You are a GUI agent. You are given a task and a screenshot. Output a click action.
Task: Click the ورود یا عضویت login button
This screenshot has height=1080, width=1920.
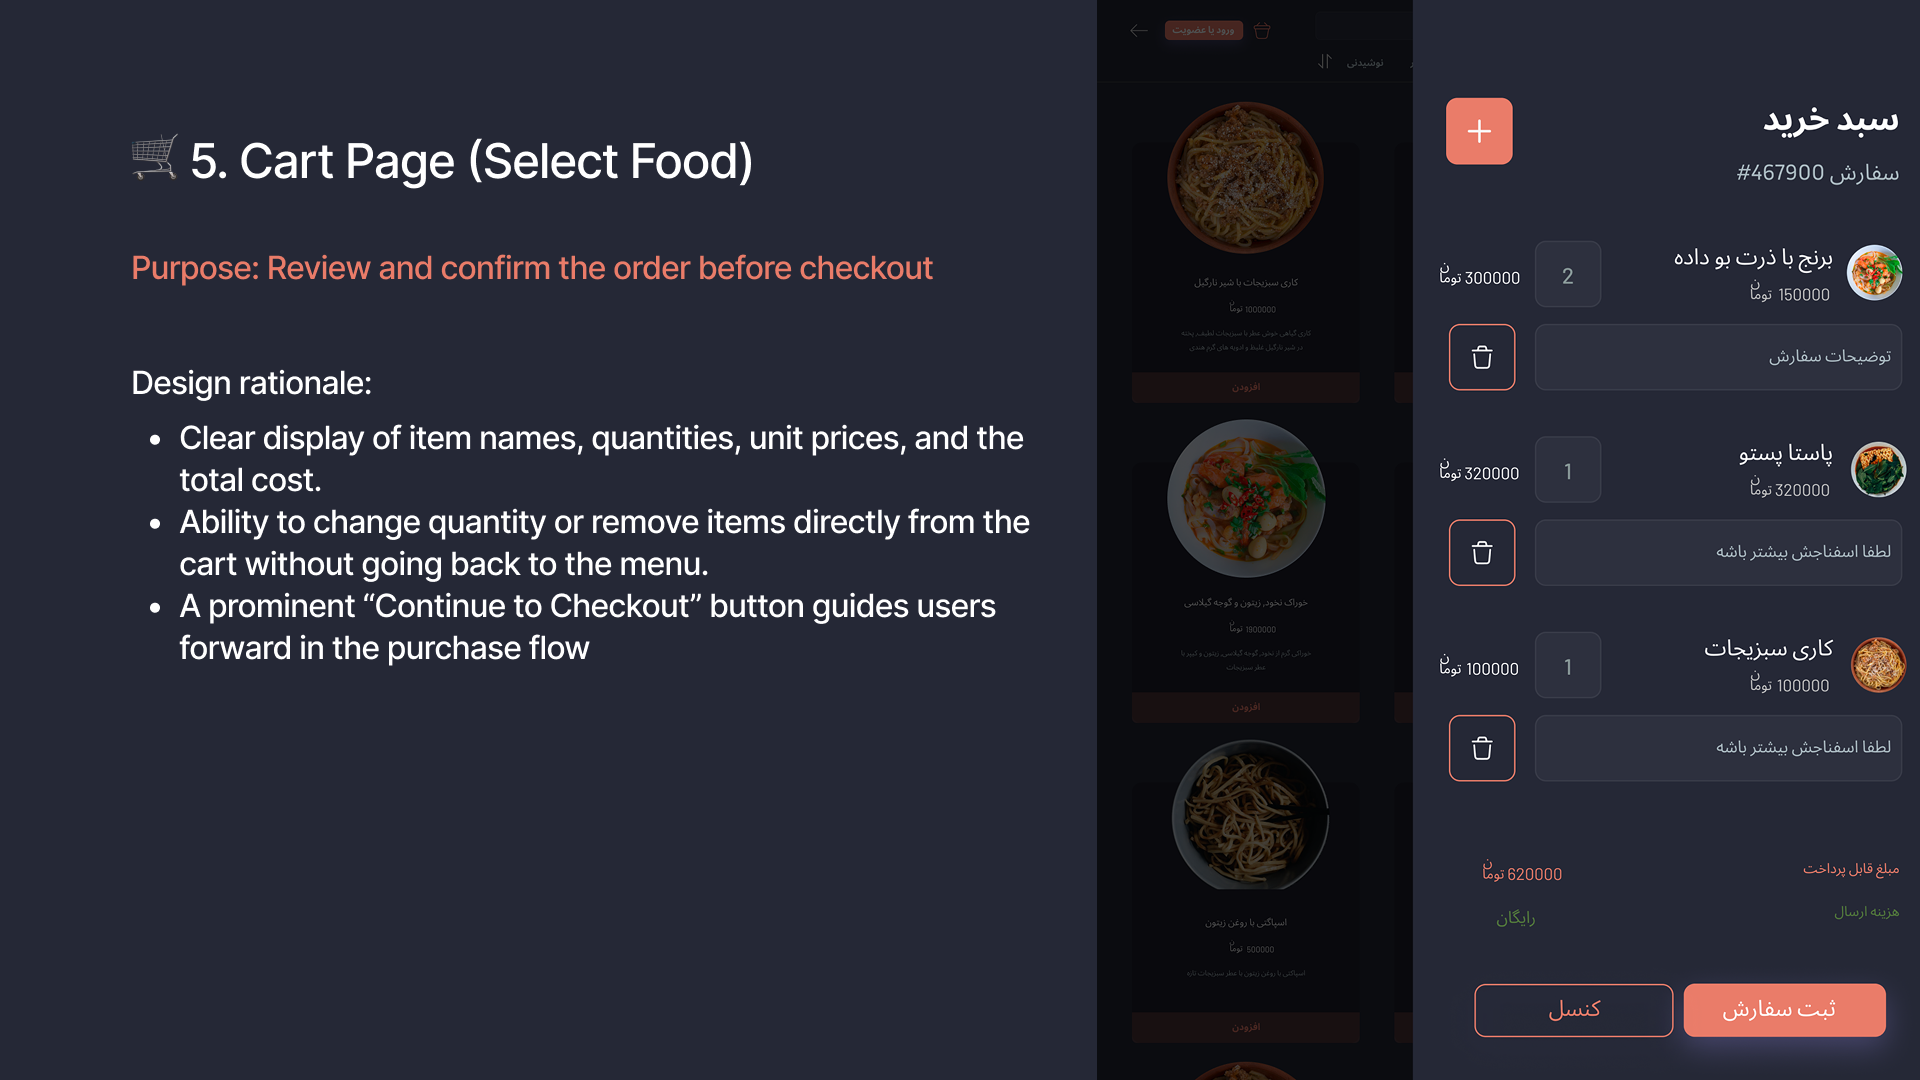click(1203, 31)
